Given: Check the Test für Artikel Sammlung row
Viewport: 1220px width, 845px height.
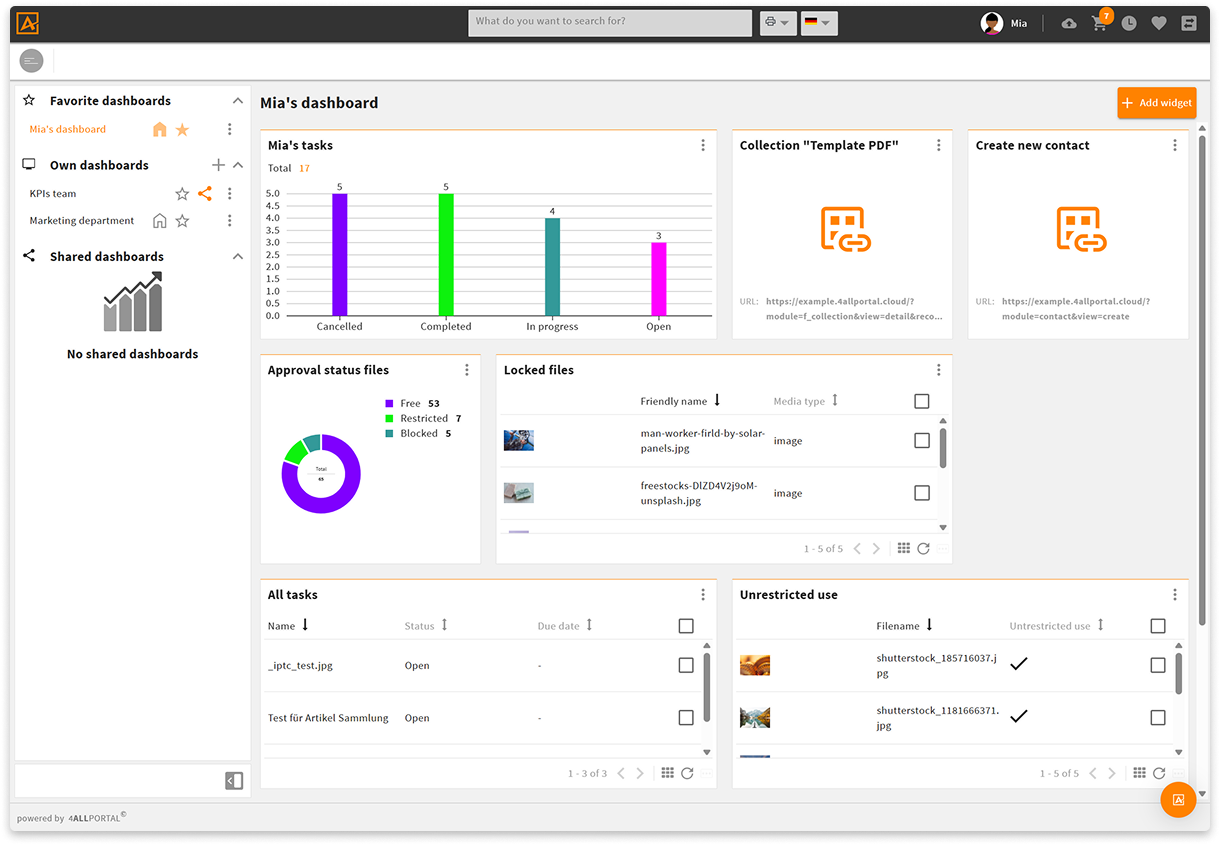Looking at the screenshot, I should (x=686, y=717).
